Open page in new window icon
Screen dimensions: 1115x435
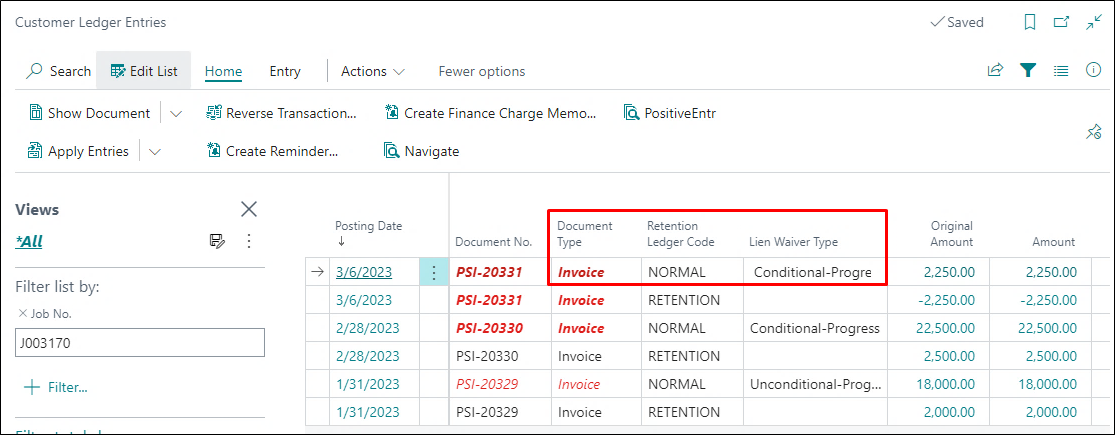[x=1062, y=22]
